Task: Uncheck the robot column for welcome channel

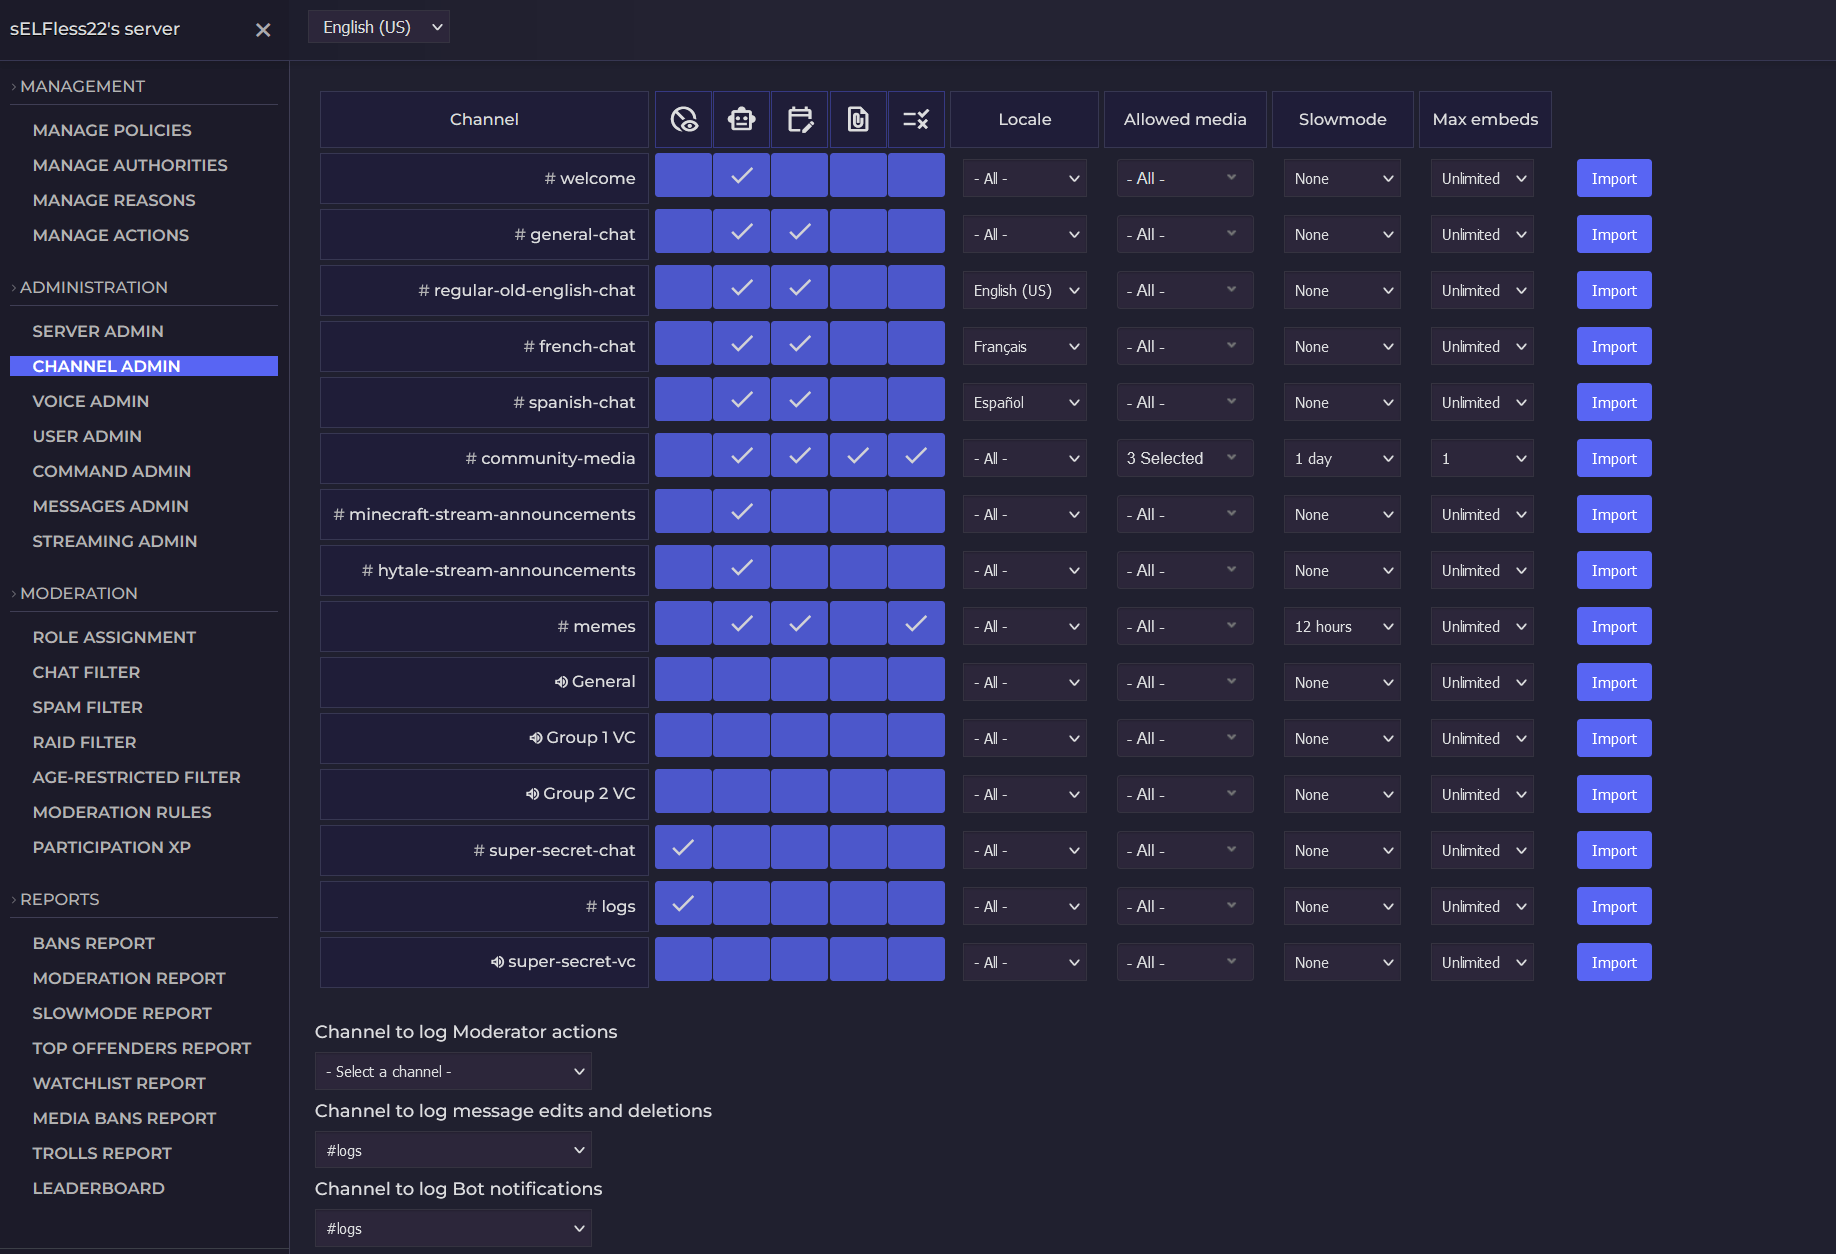Action: [x=741, y=176]
